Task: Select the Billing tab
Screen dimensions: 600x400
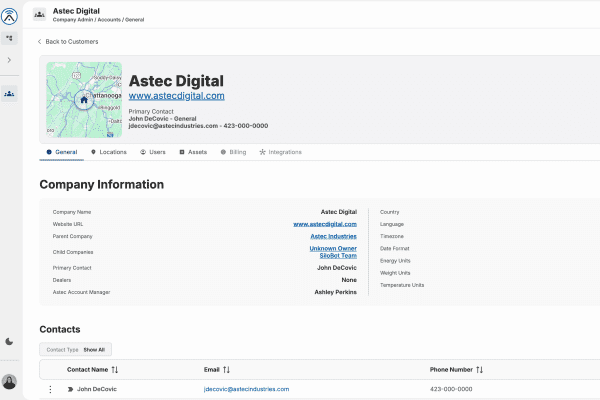Action: 233,152
